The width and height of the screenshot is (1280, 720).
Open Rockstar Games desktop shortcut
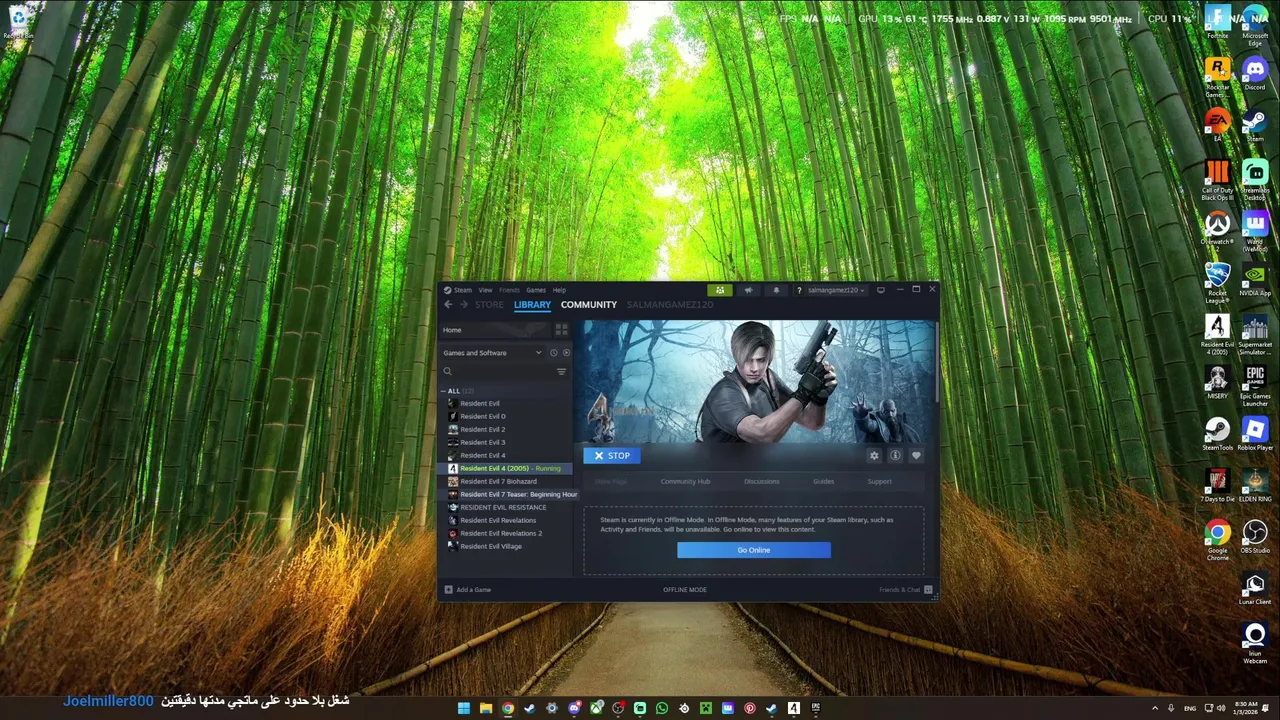click(1217, 77)
